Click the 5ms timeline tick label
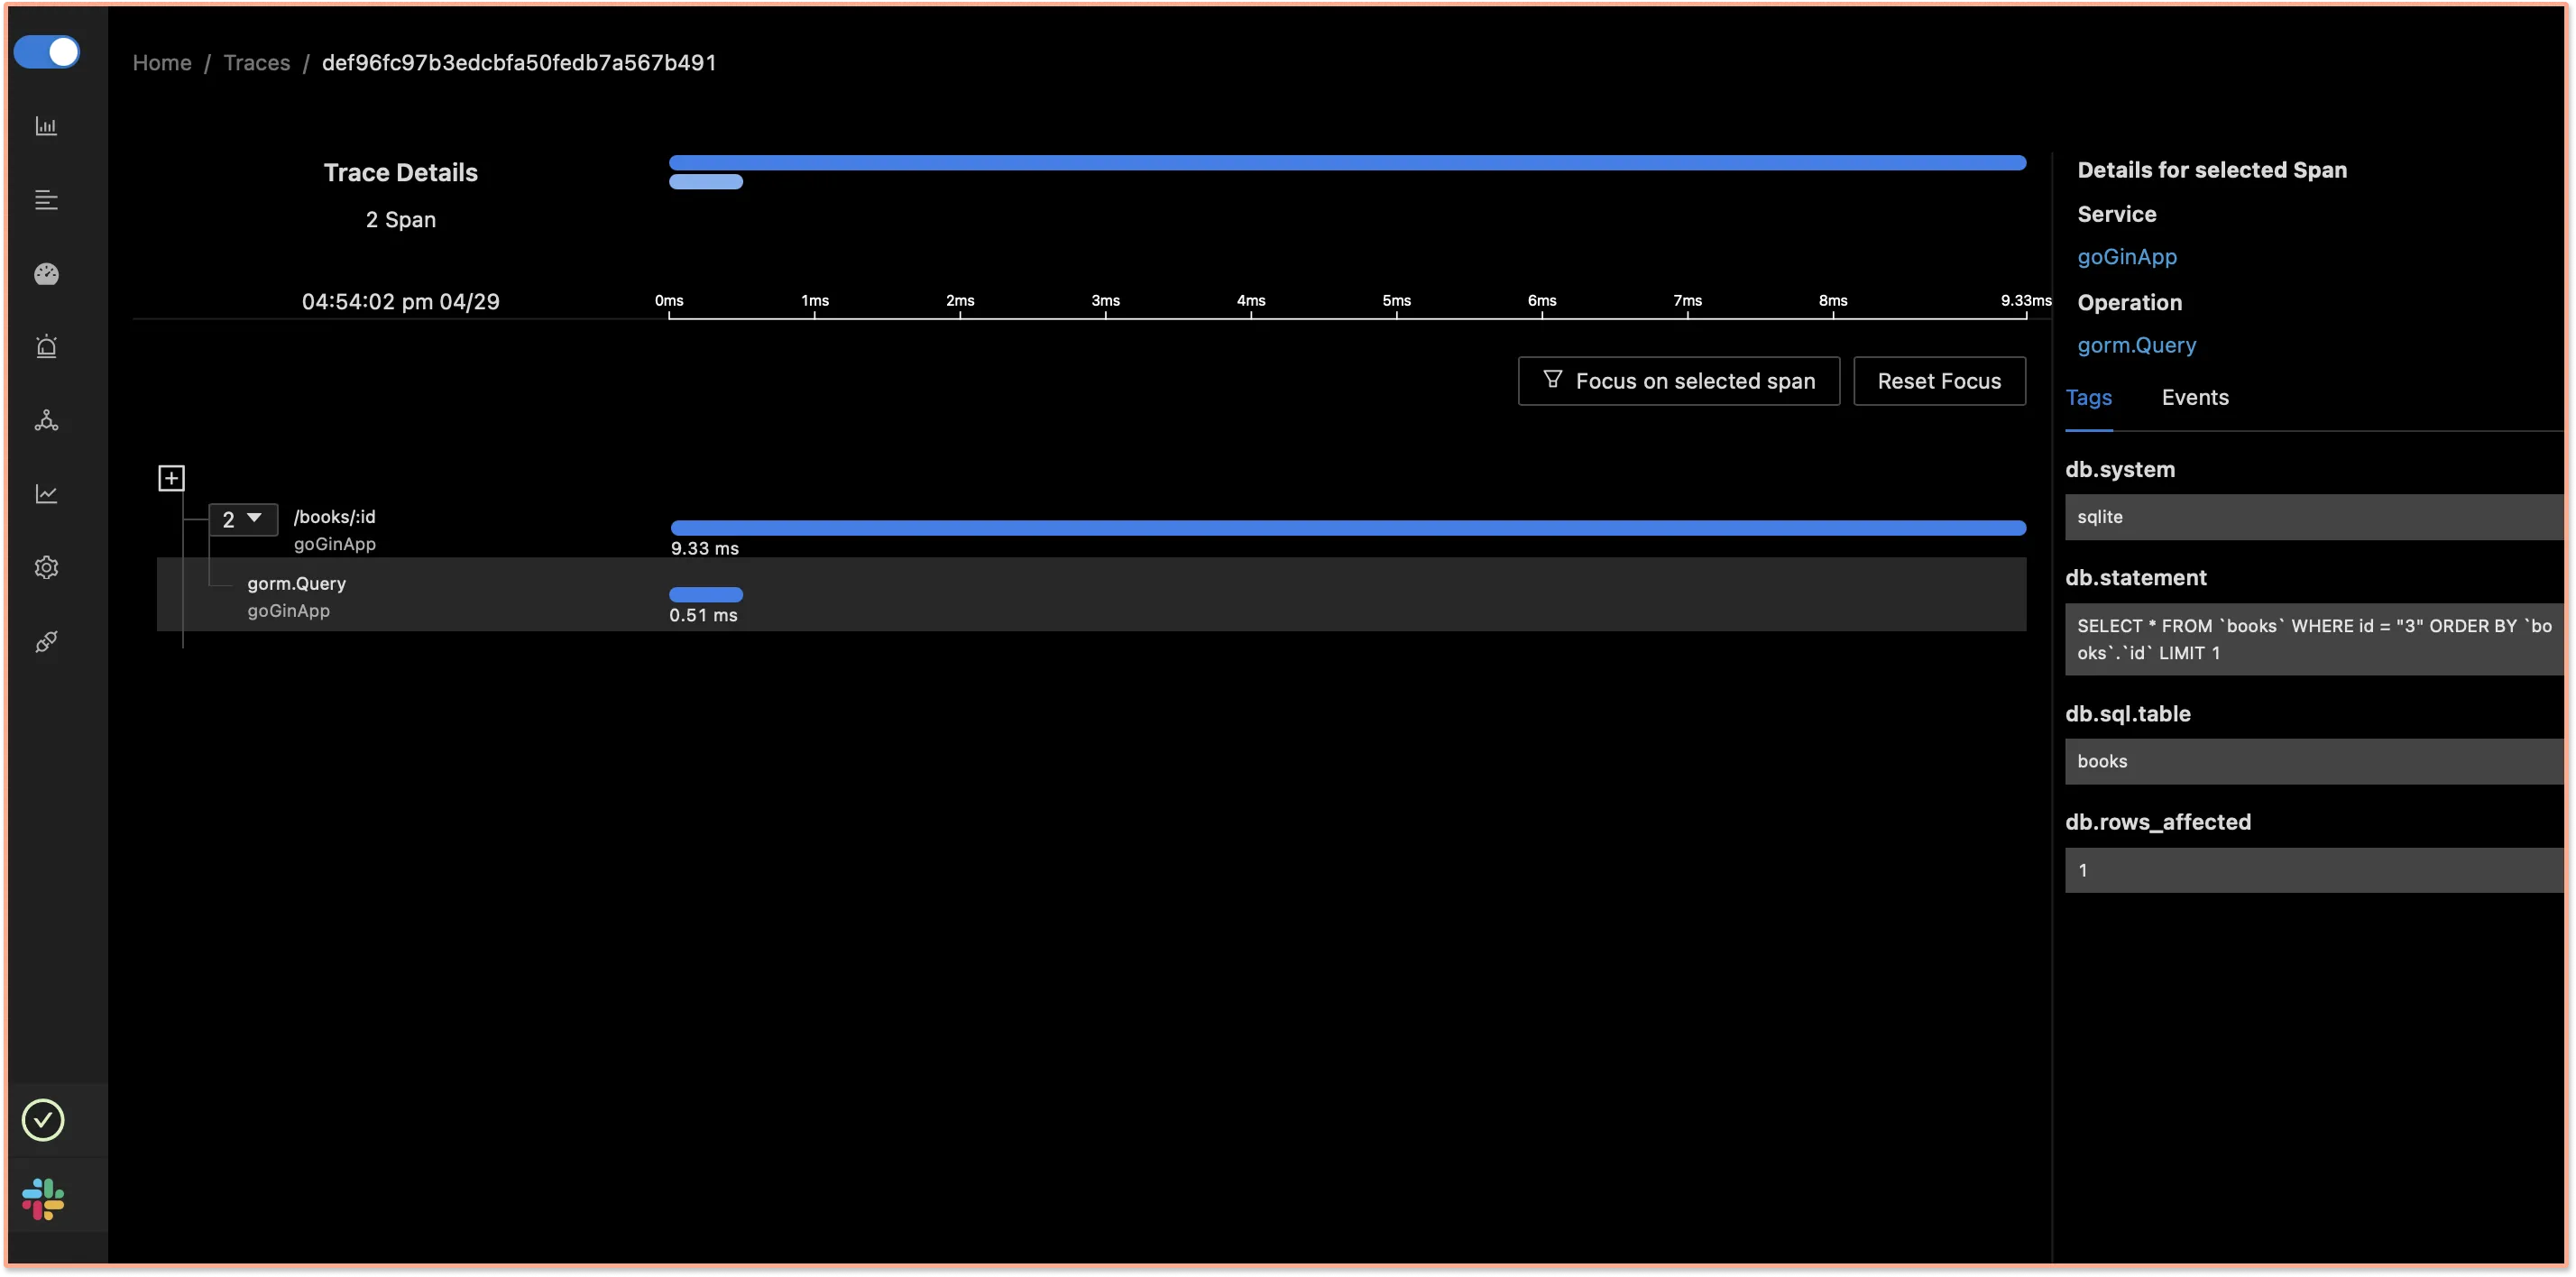The width and height of the screenshot is (2576, 1277). [1396, 300]
